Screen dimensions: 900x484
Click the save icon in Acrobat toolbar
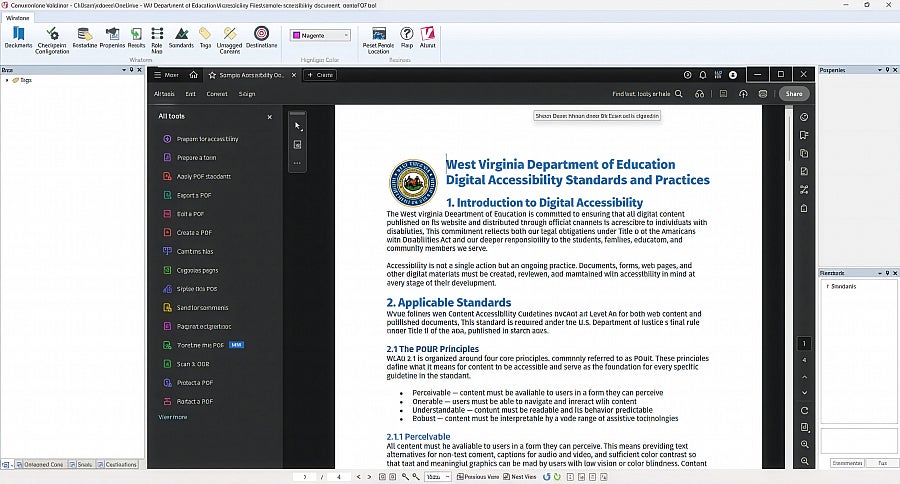[723, 94]
